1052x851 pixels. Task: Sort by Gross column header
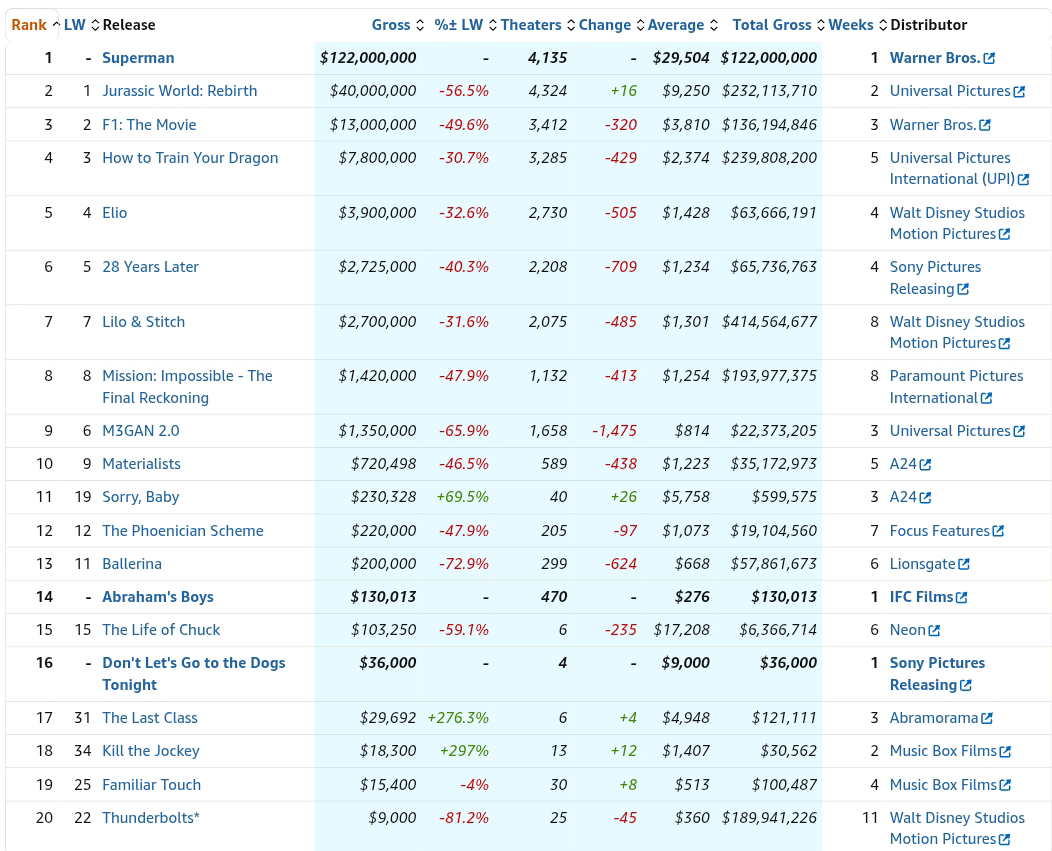pos(398,25)
